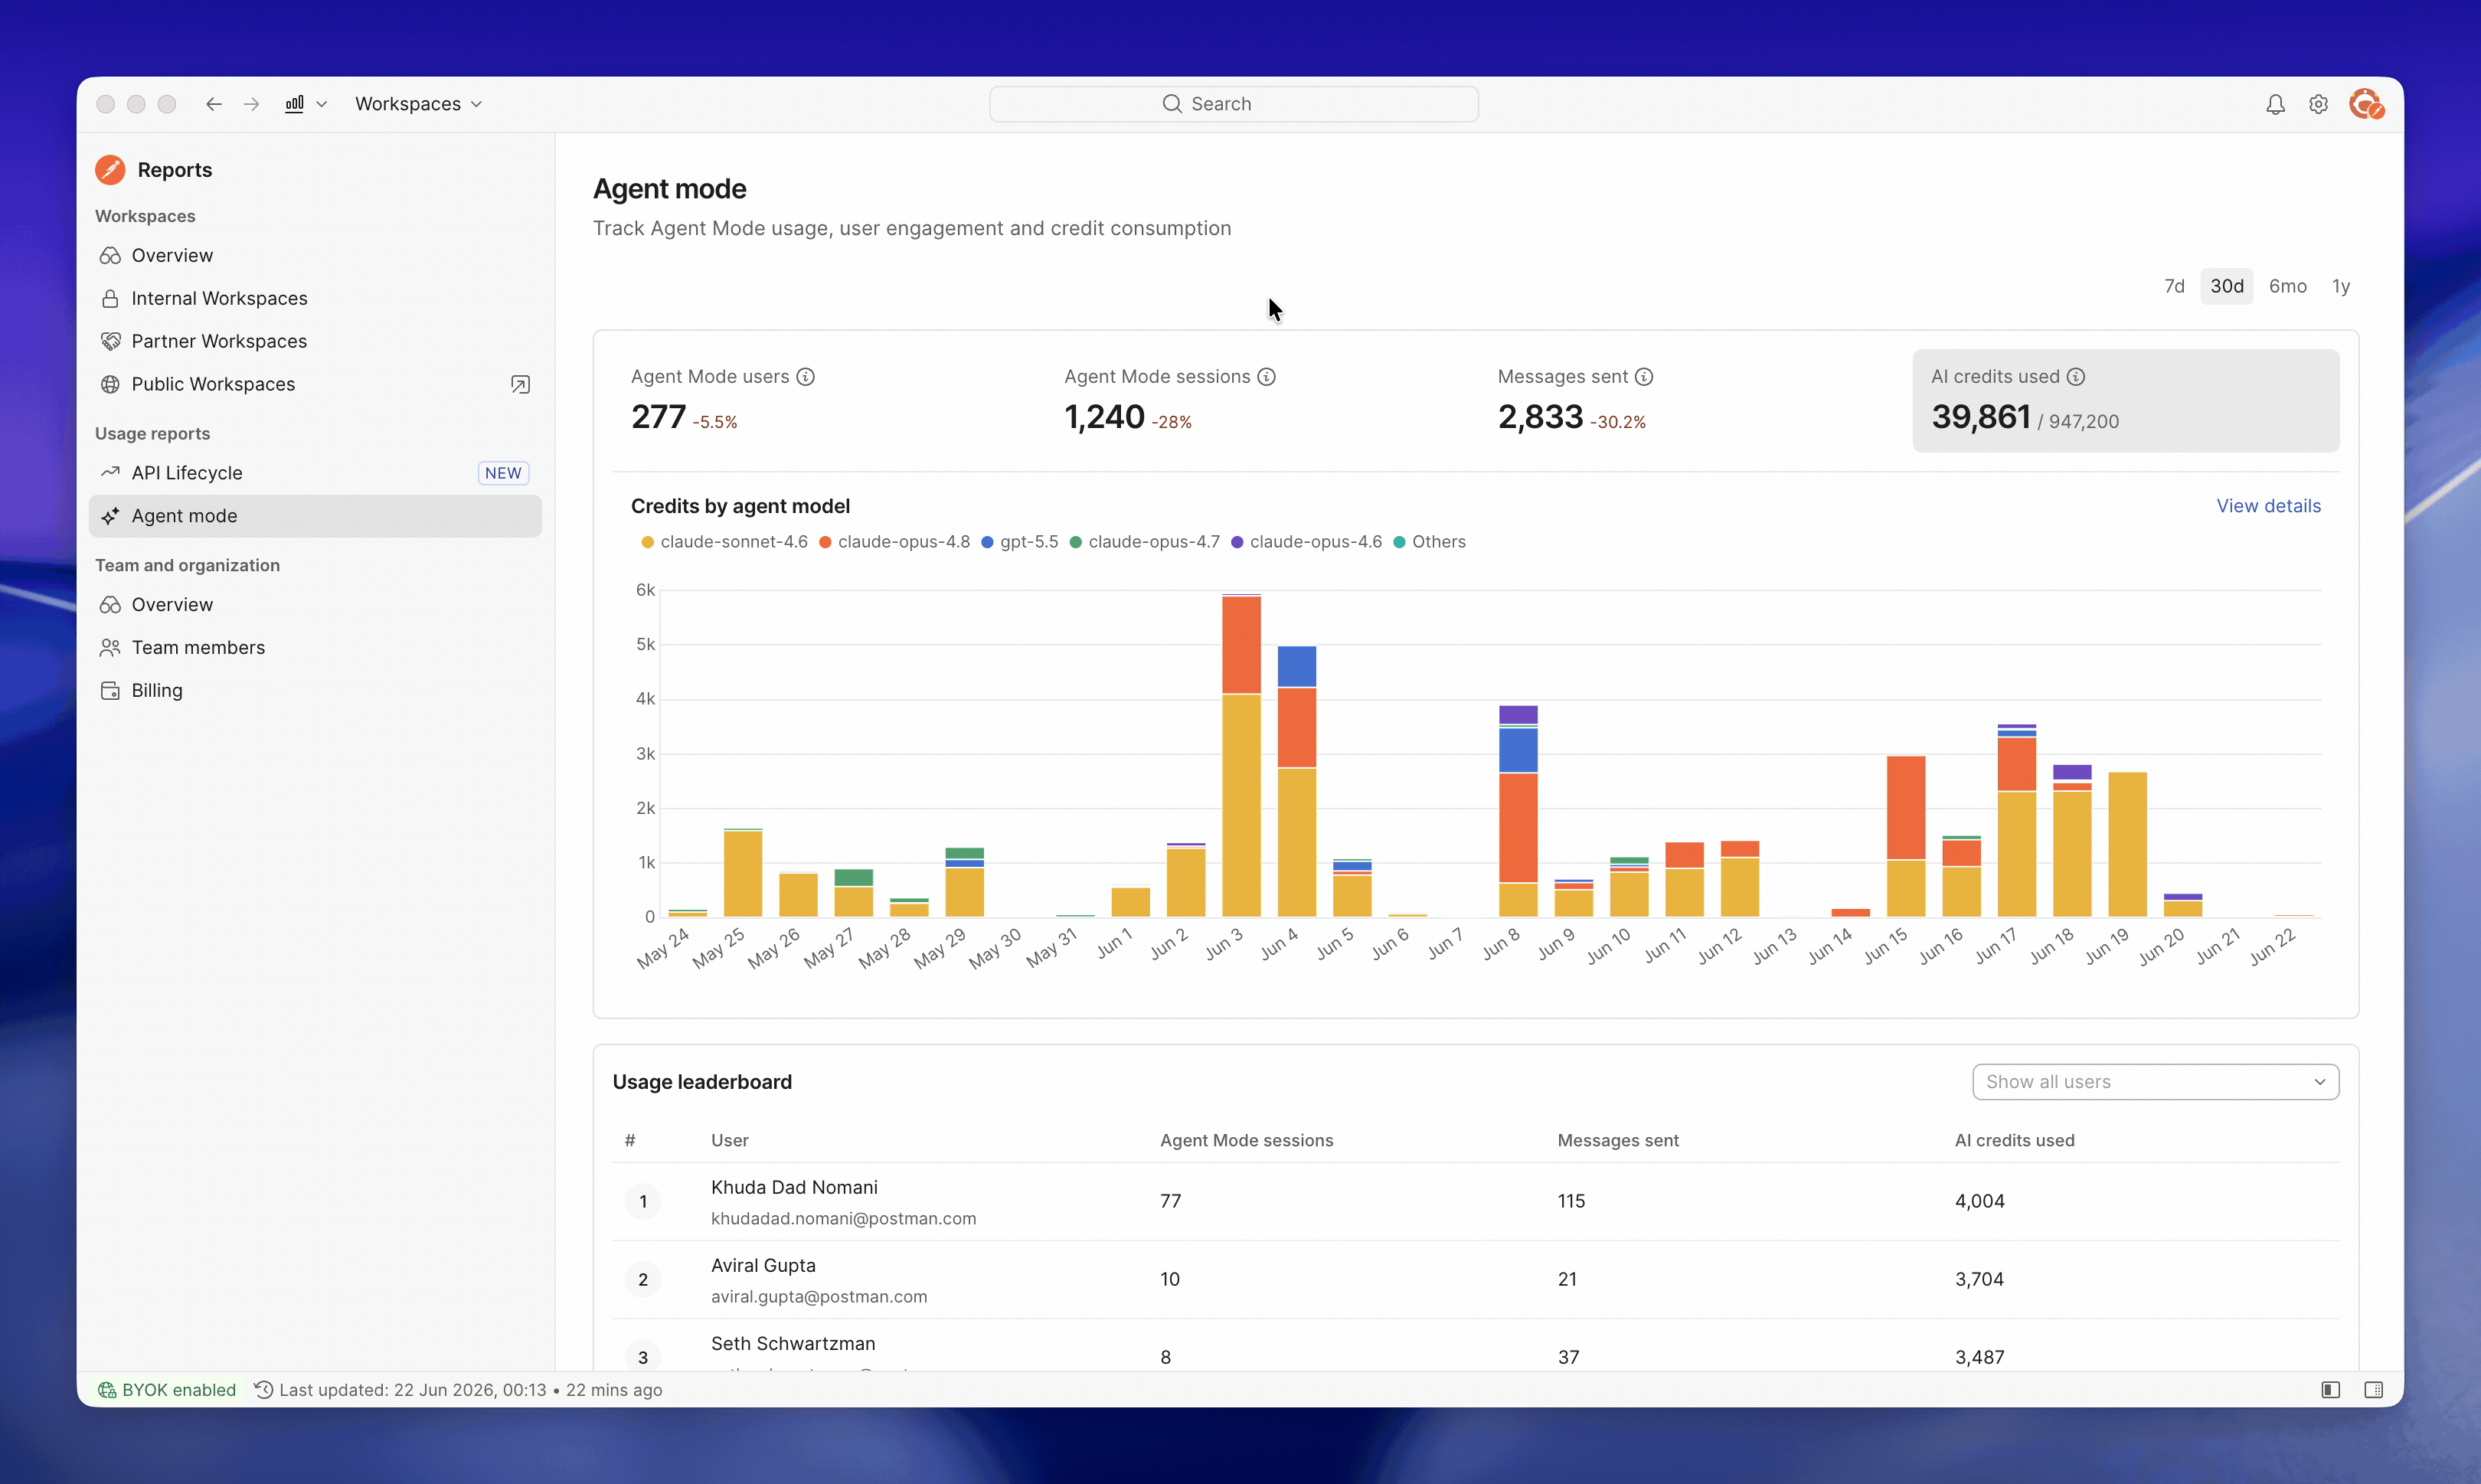Click the Team members people icon
The image size is (2481, 1484).
click(110, 647)
